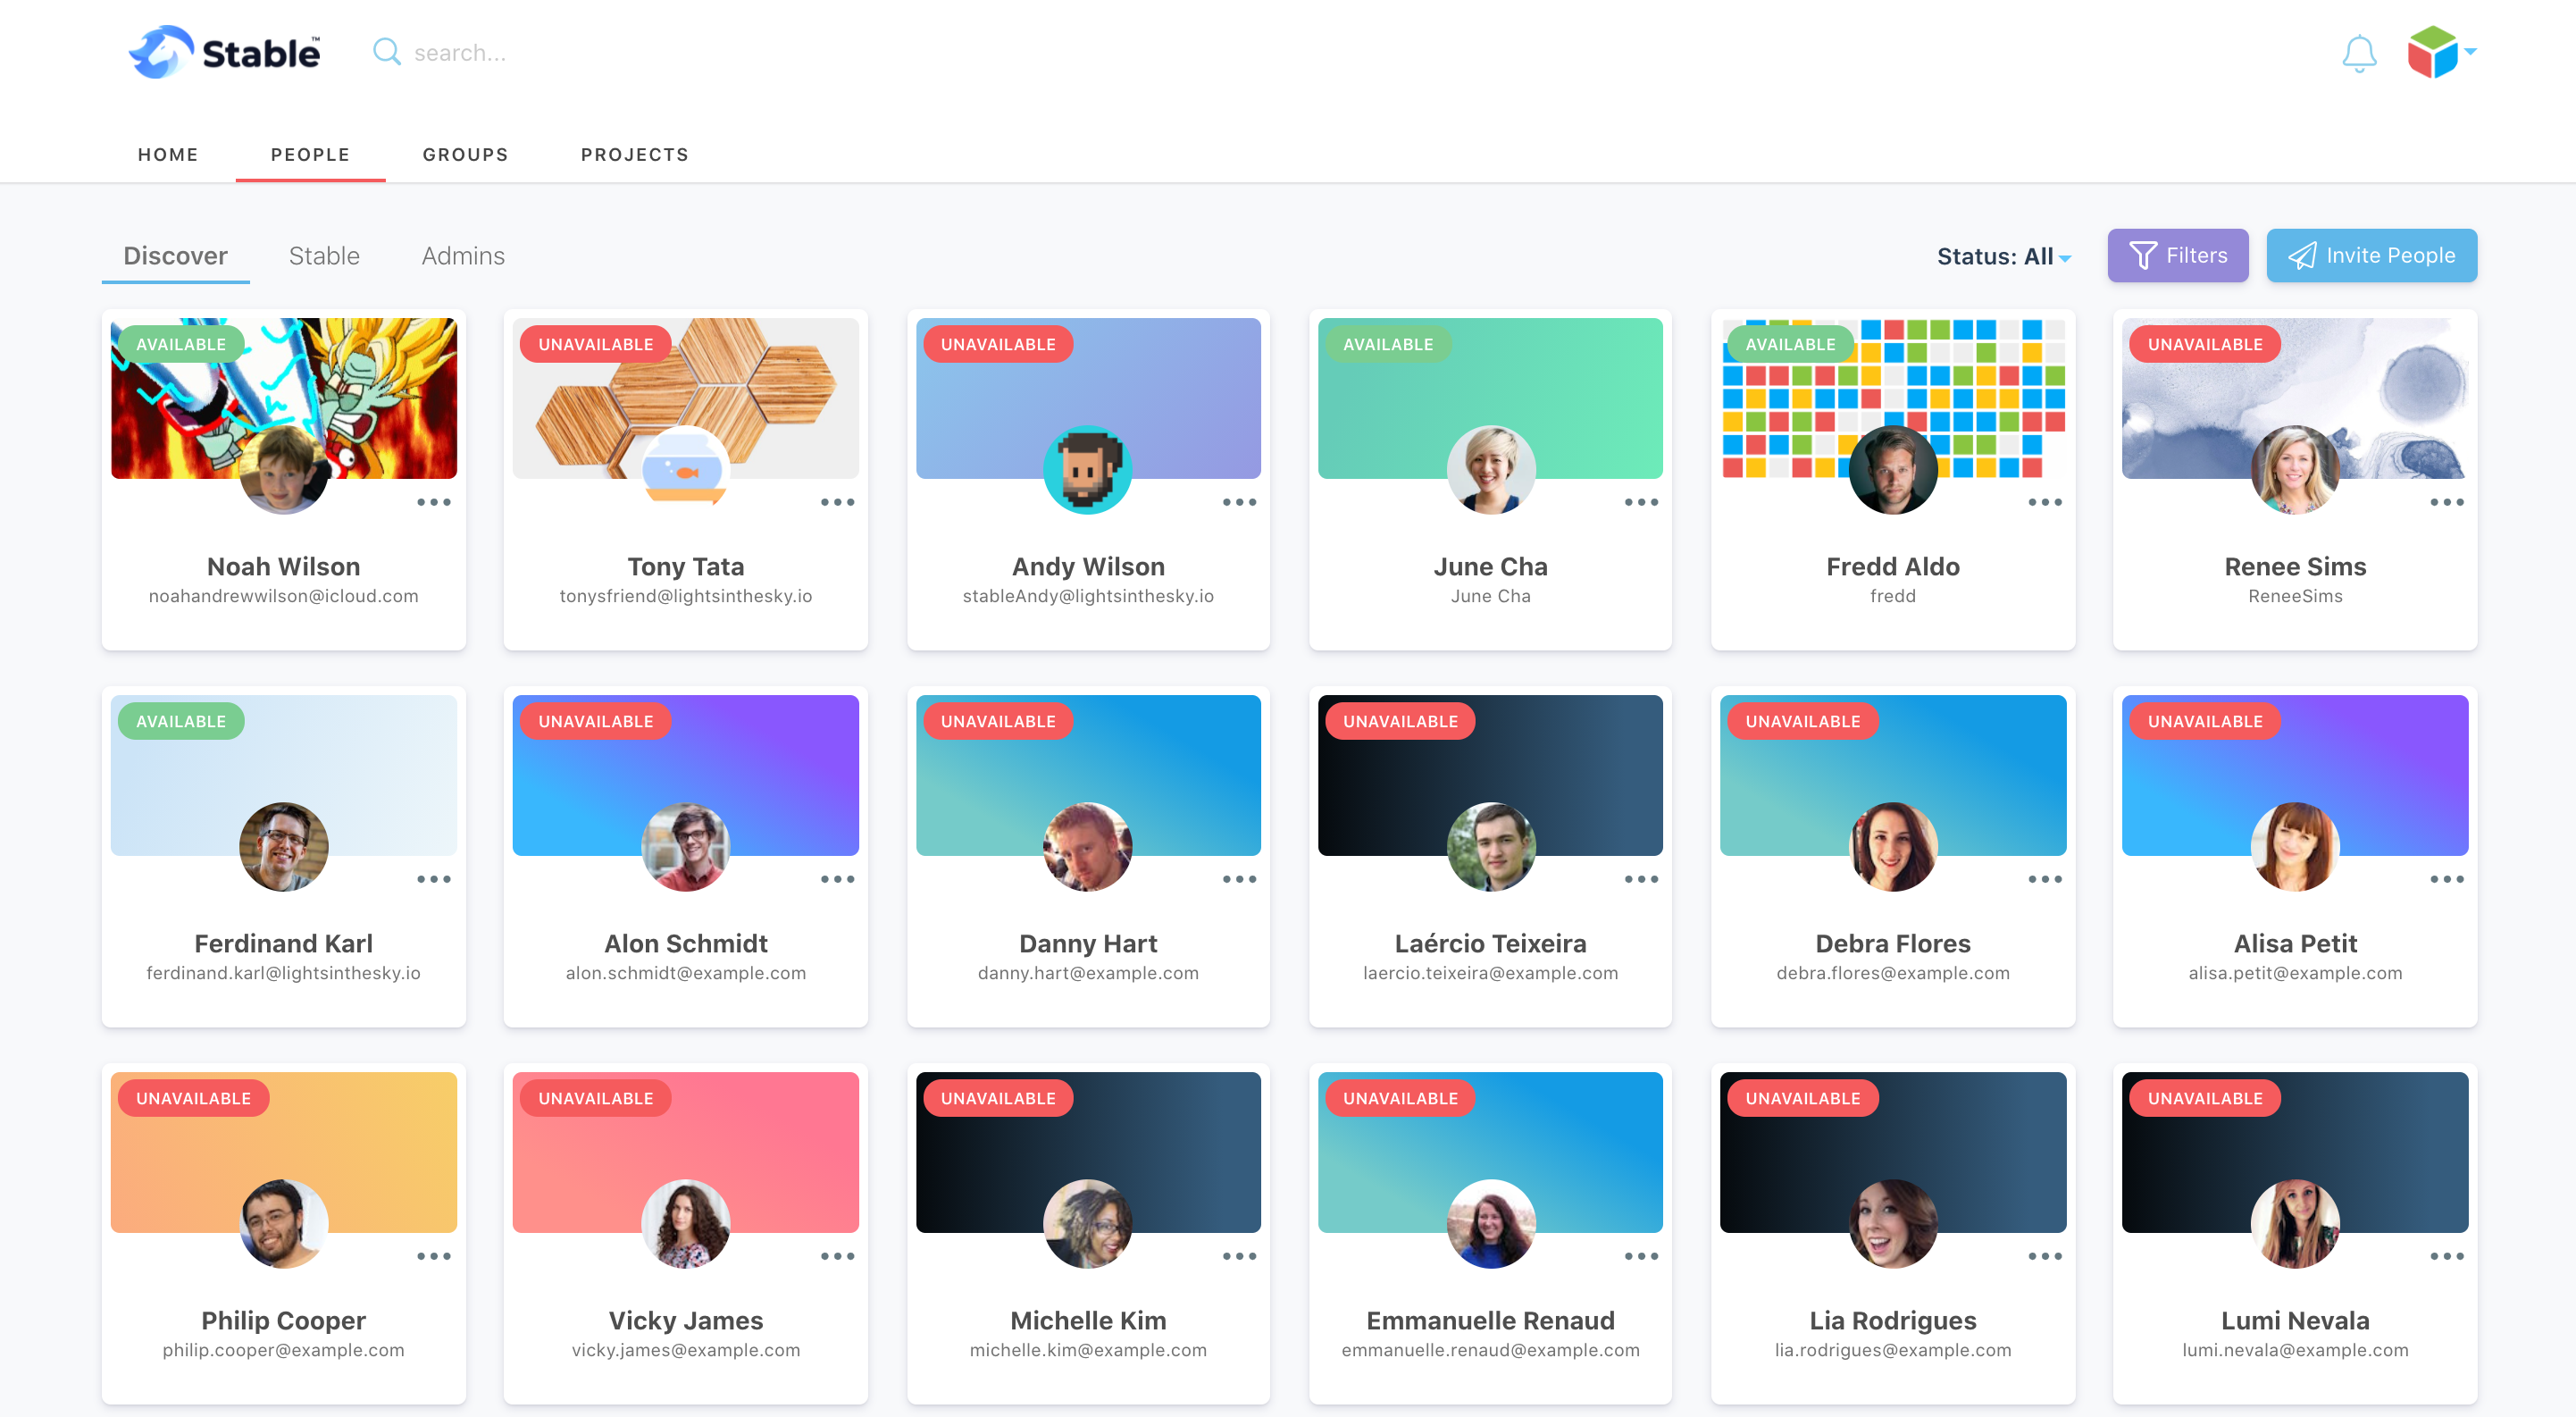Click the username ReneeSims text

pos(2295,596)
